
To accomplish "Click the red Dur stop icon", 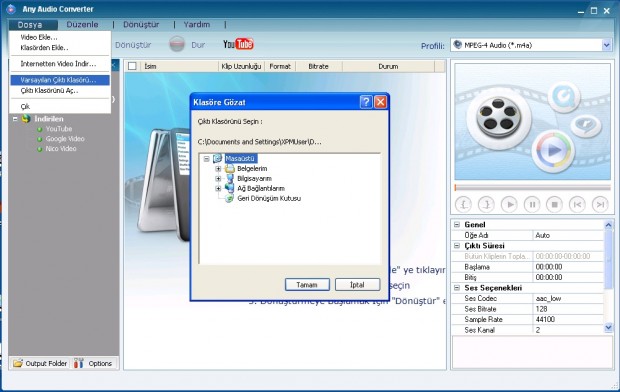I will [x=177, y=44].
